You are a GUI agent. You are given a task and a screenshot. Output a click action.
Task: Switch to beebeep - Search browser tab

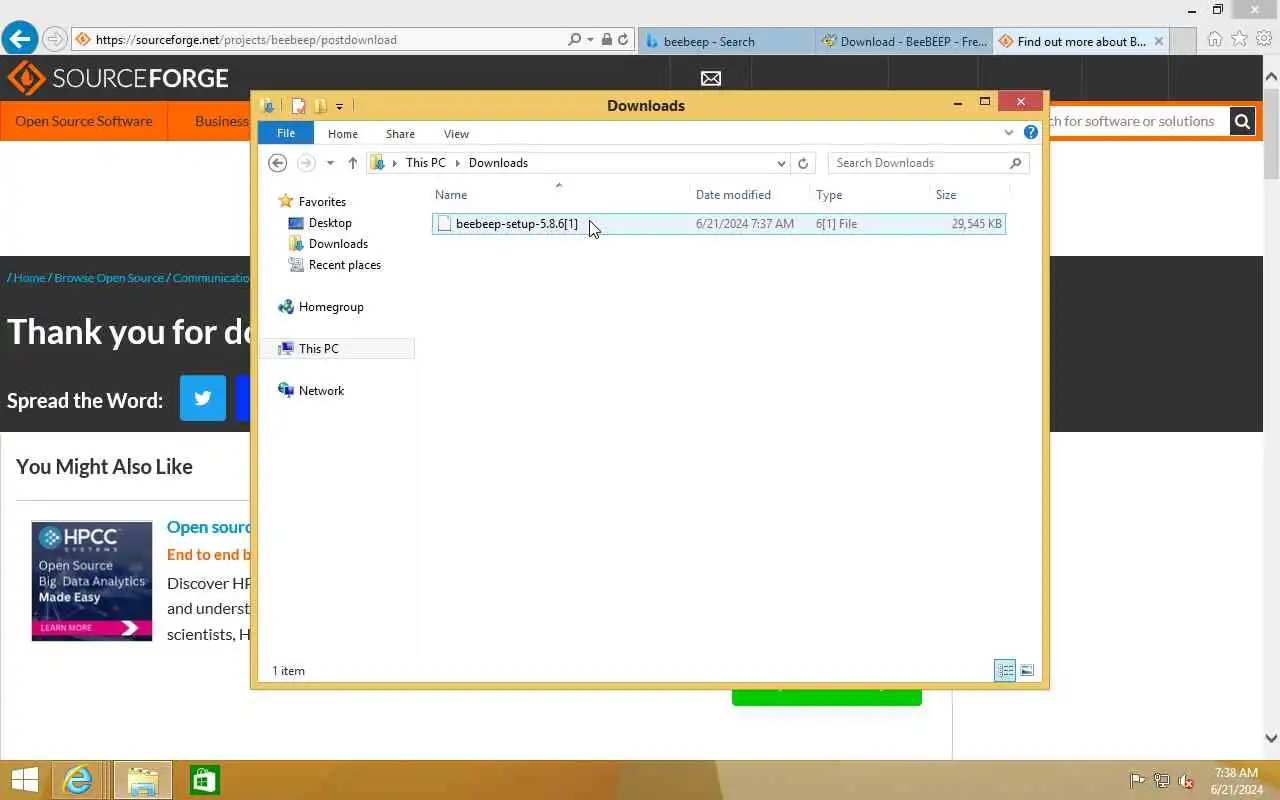(x=726, y=41)
